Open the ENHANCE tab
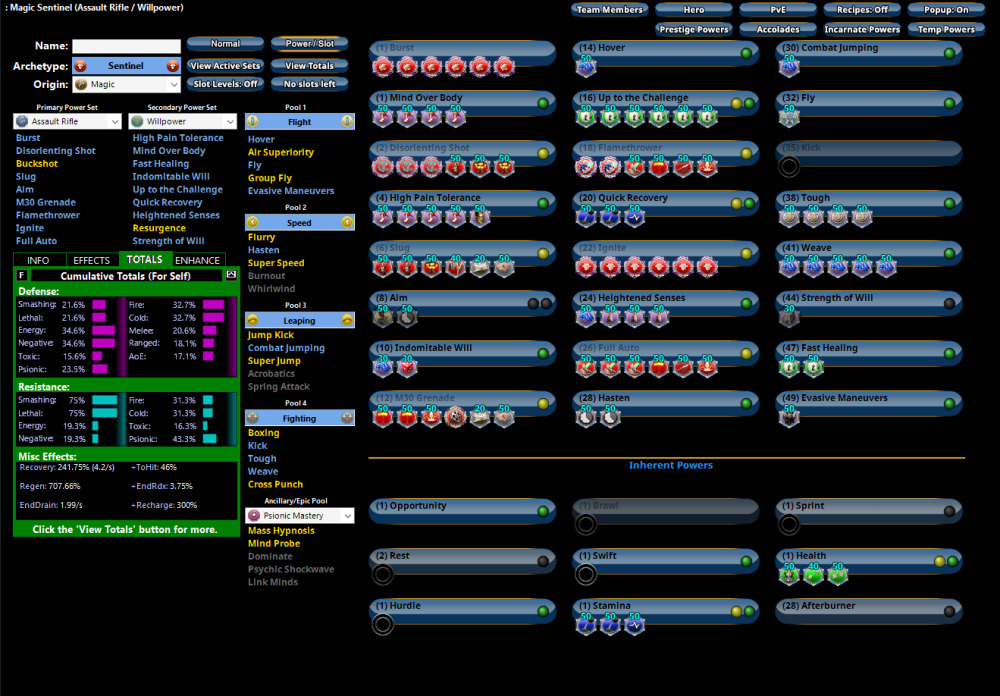 [197, 260]
